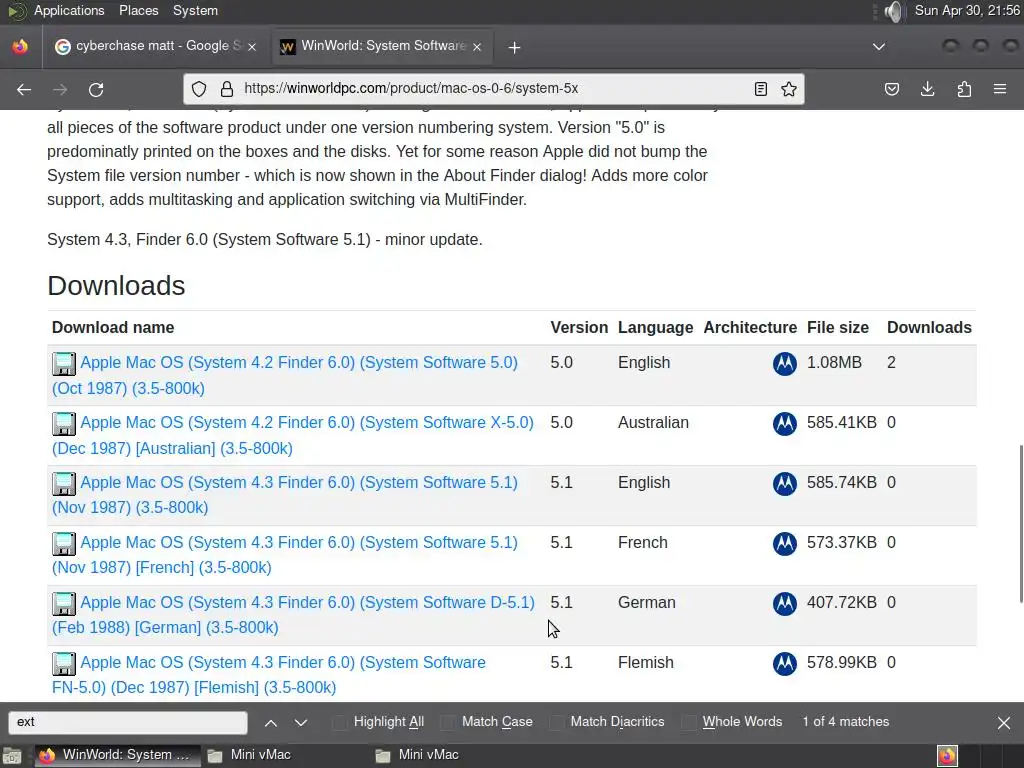Click the Motorola architecture icon in the 1.08MB row
Screen dimensions: 1024x768
click(x=784, y=363)
